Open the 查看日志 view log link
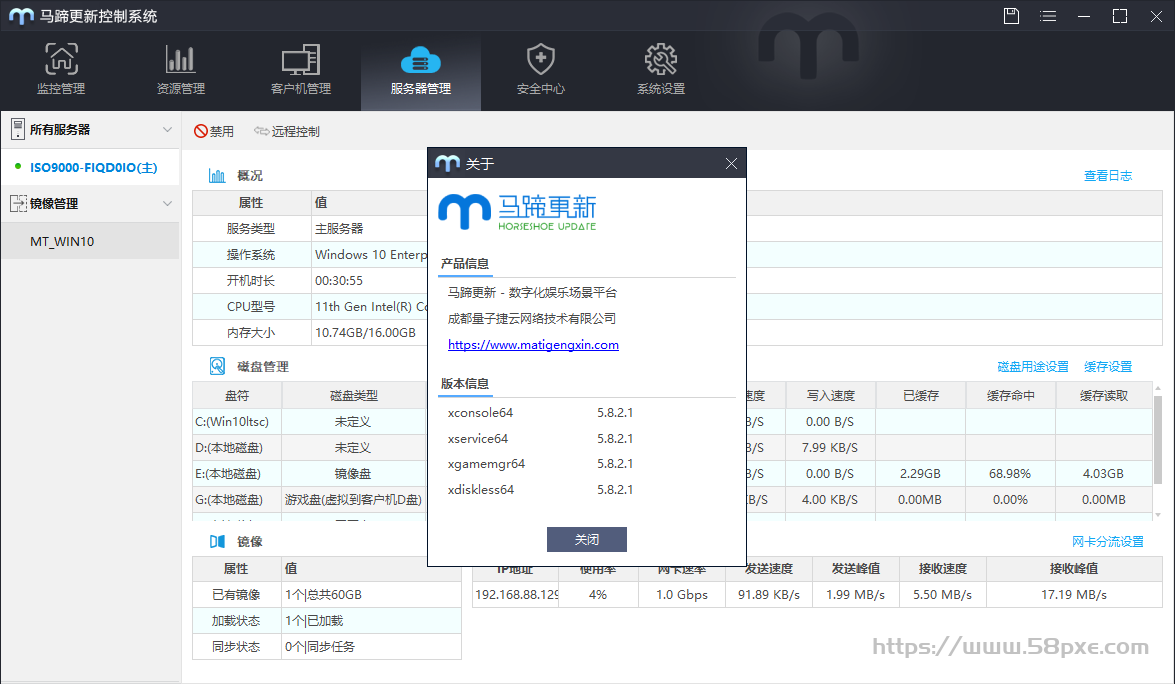Screen dimensions: 1175x684 pos(1108,175)
